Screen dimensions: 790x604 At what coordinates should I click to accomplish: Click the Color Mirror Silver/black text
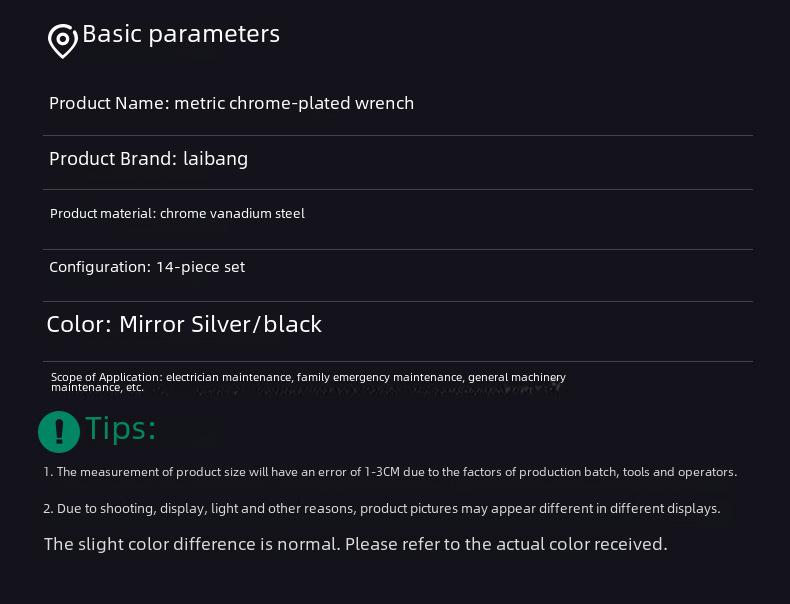(x=184, y=324)
